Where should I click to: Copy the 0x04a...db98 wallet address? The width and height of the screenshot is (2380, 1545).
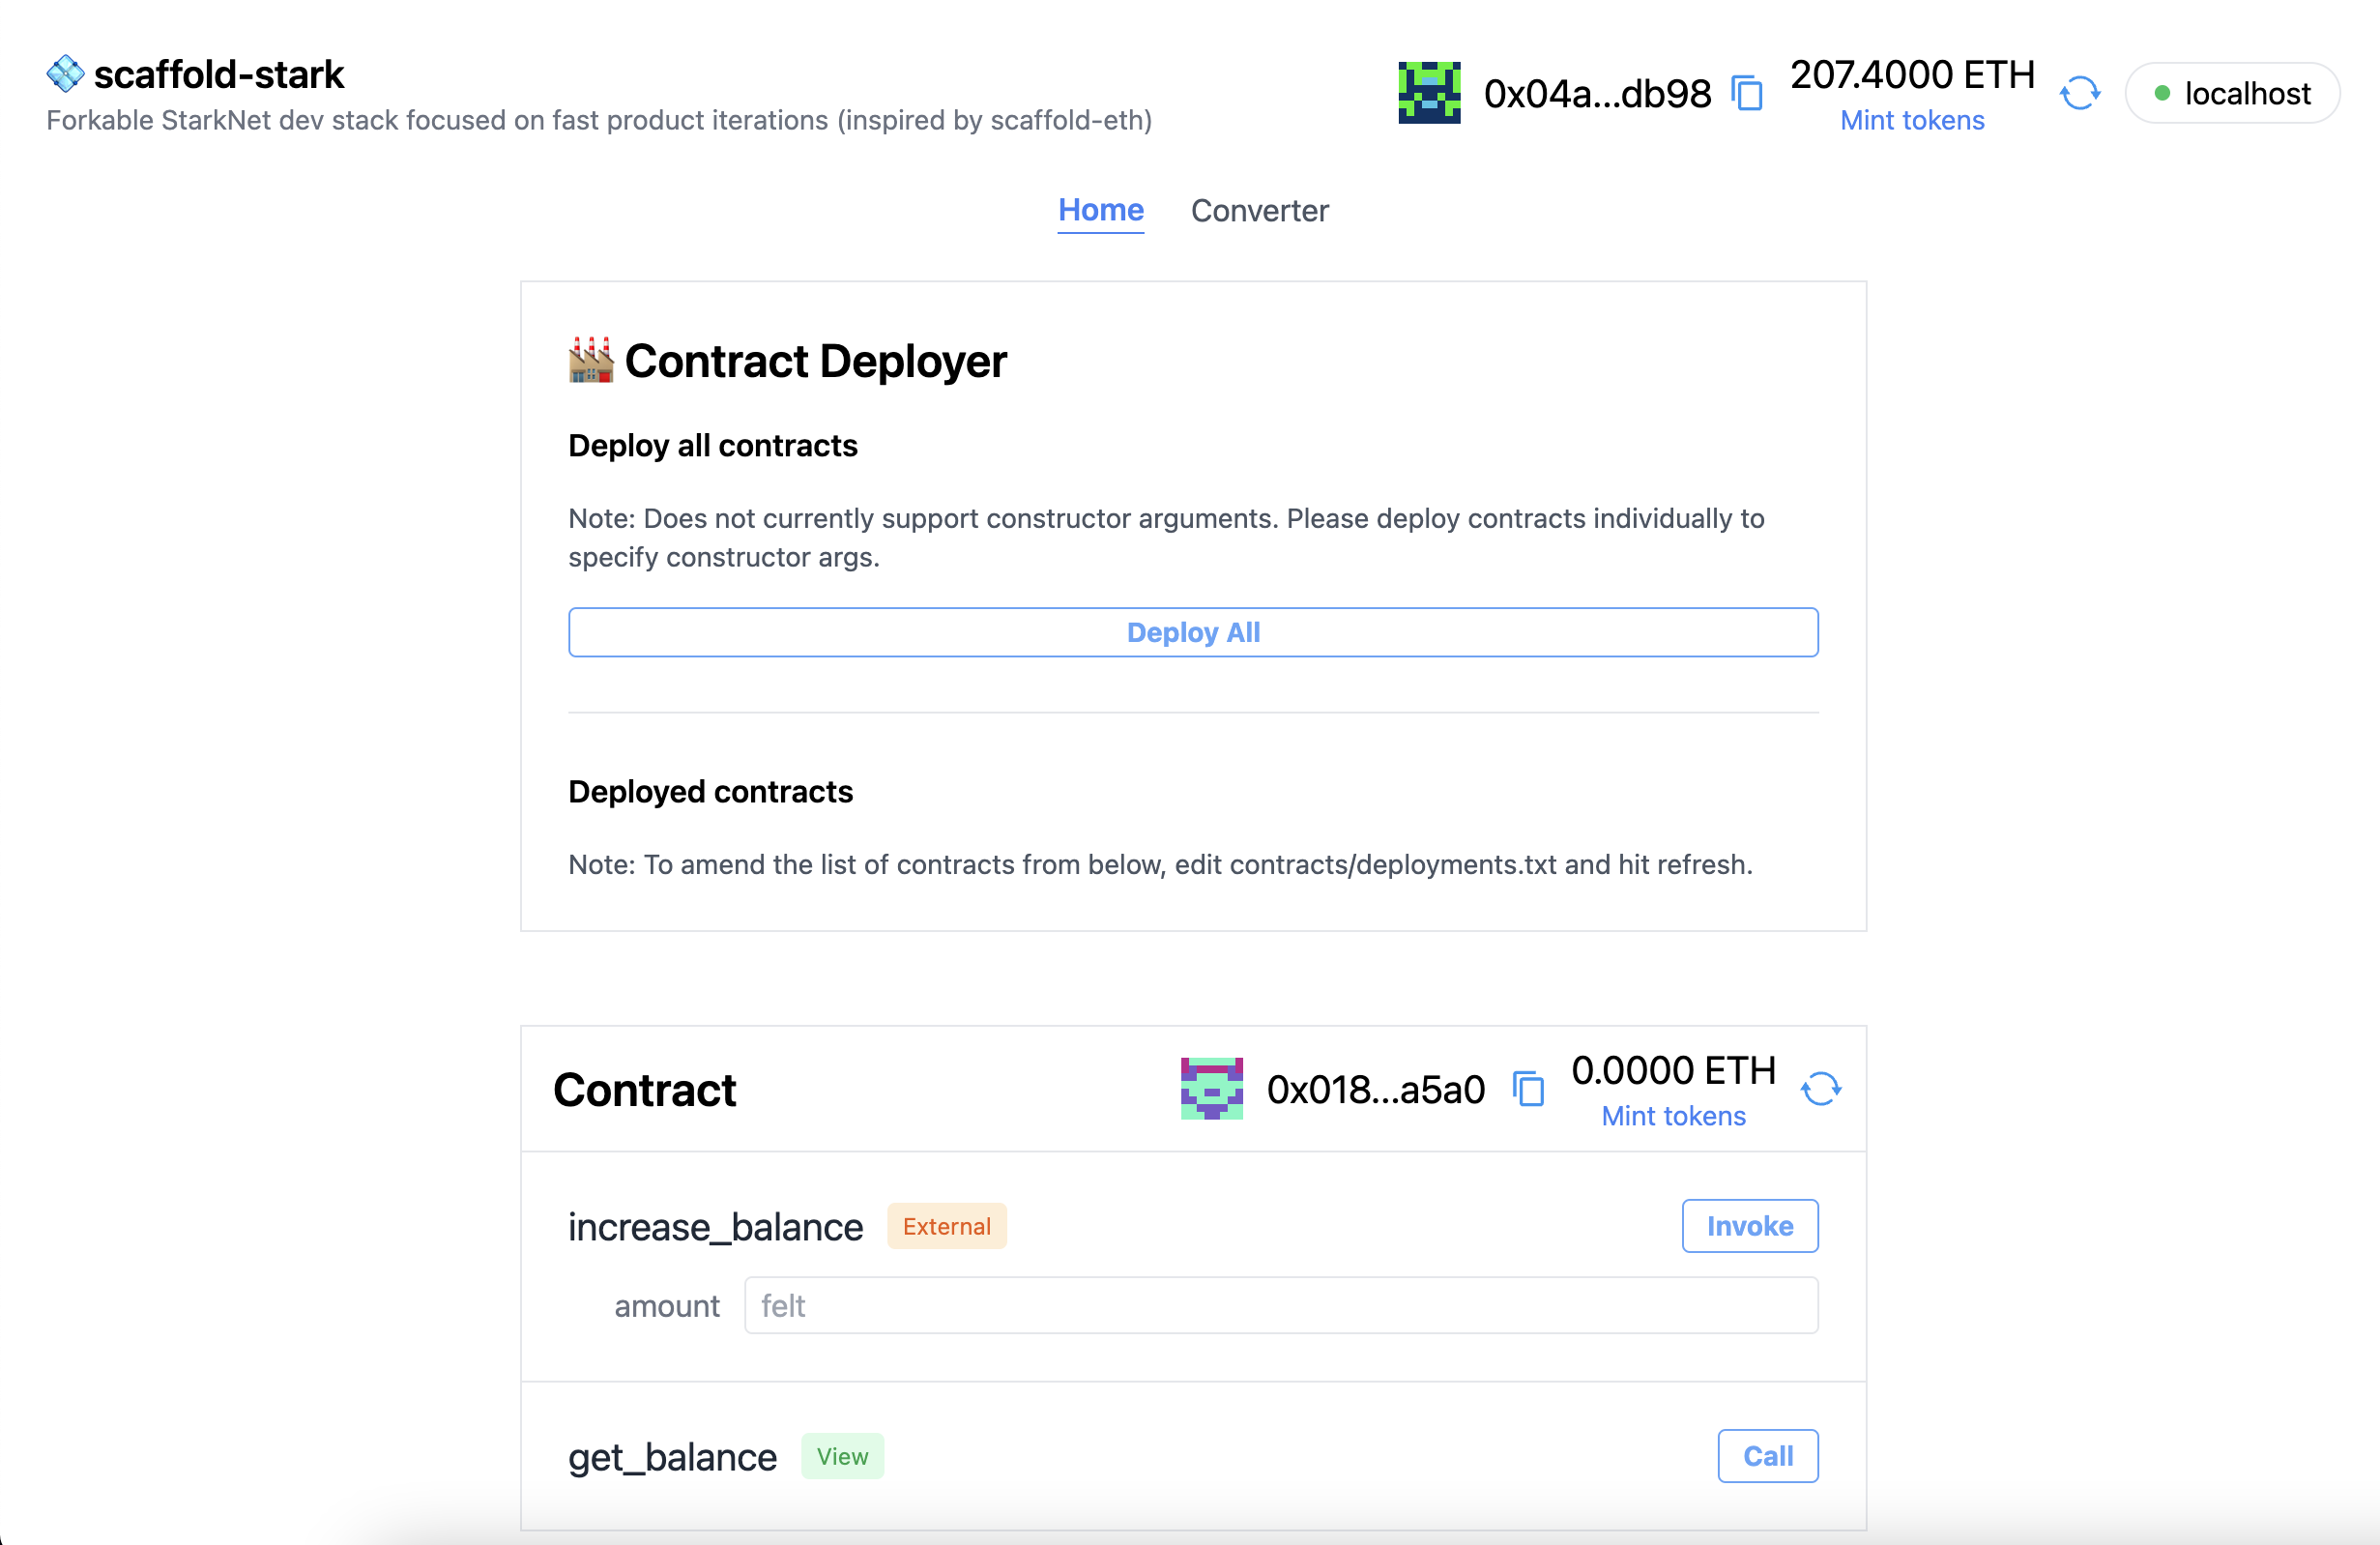click(1746, 91)
